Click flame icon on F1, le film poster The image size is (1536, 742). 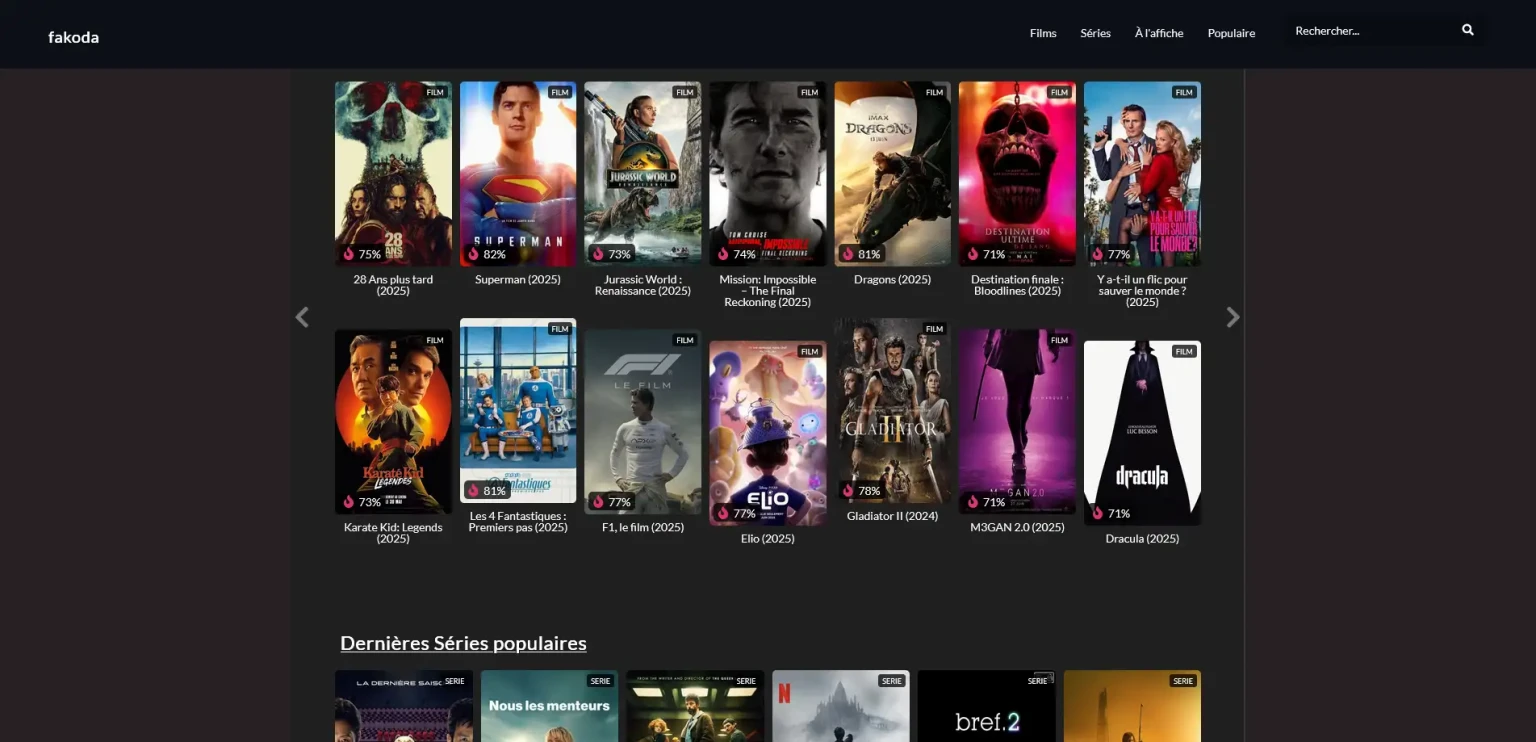(x=598, y=502)
